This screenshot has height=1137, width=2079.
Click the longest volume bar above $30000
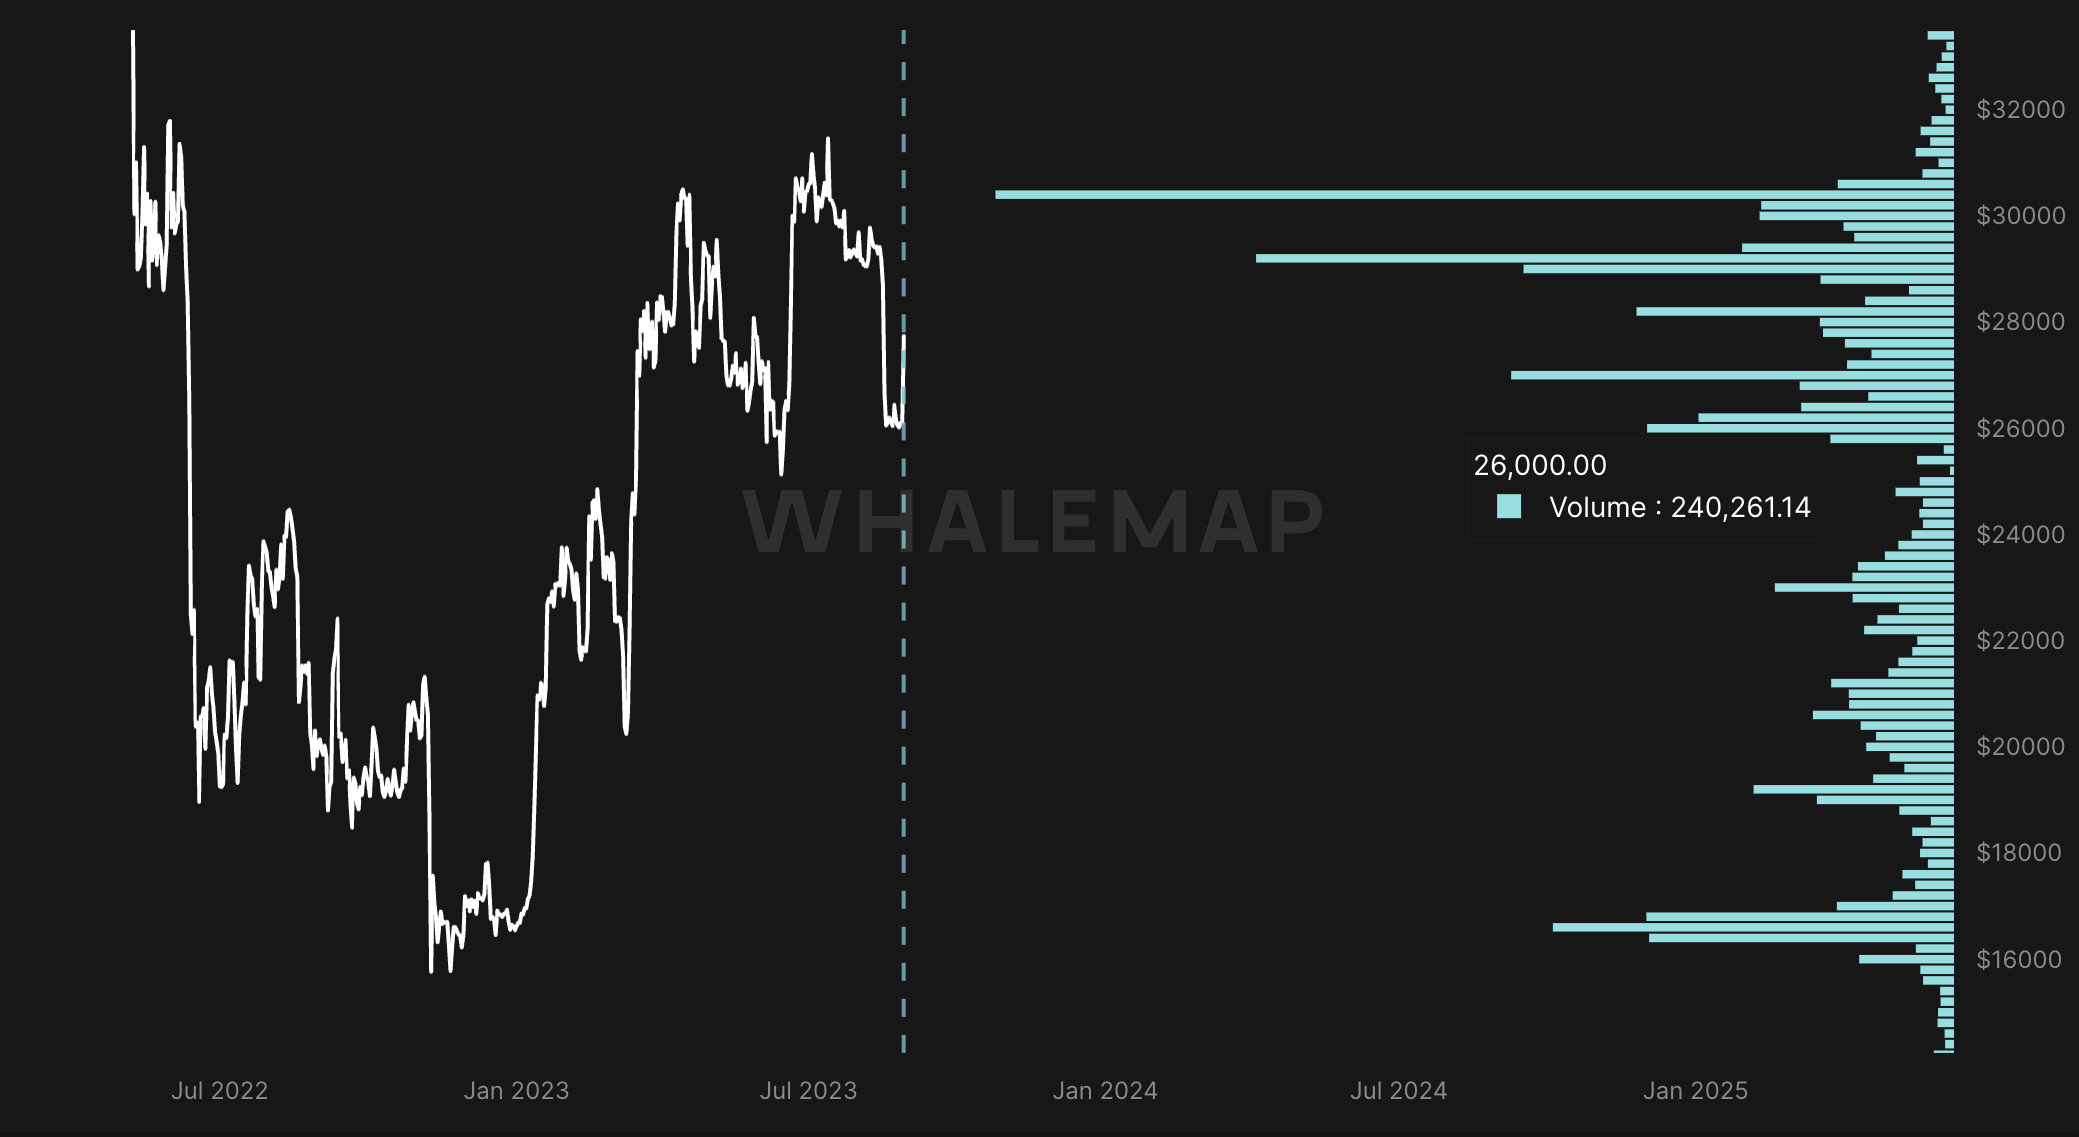[x=1400, y=195]
